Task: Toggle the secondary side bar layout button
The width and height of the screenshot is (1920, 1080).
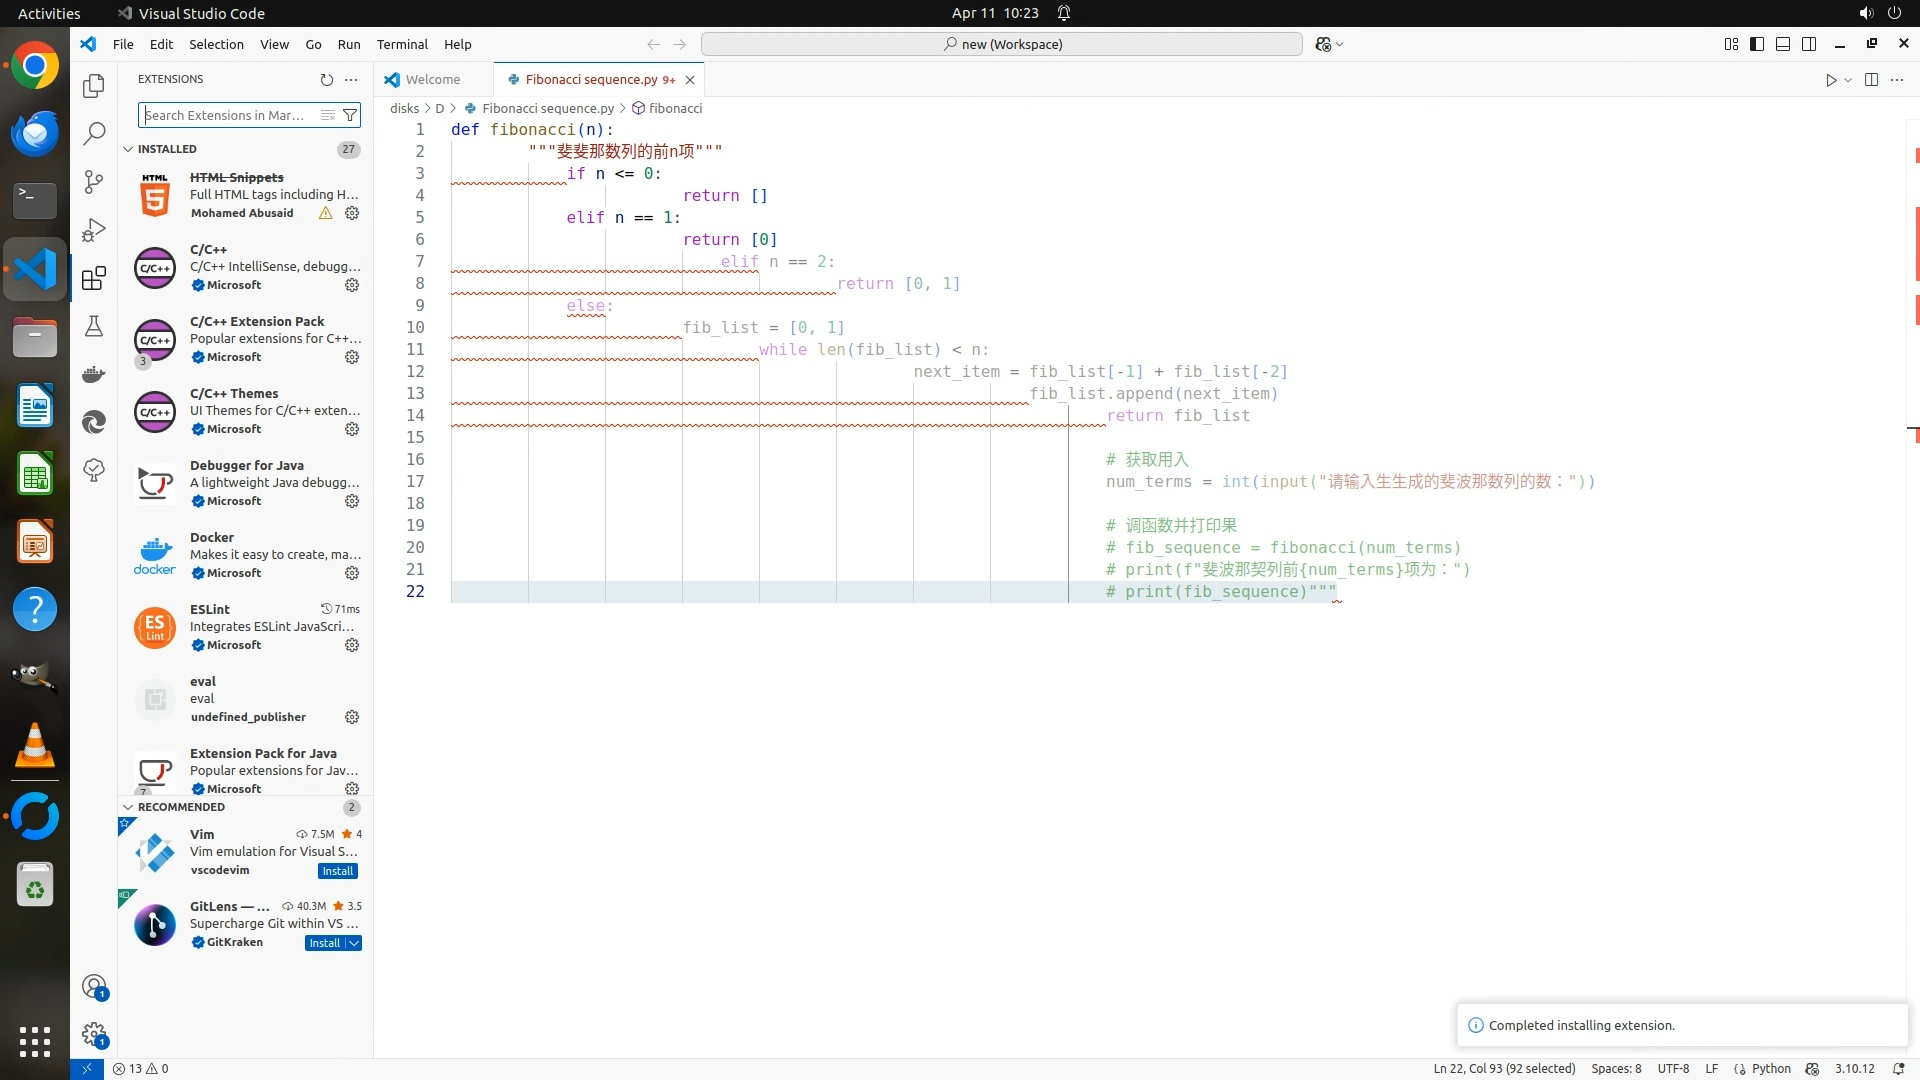Action: [x=1809, y=44]
